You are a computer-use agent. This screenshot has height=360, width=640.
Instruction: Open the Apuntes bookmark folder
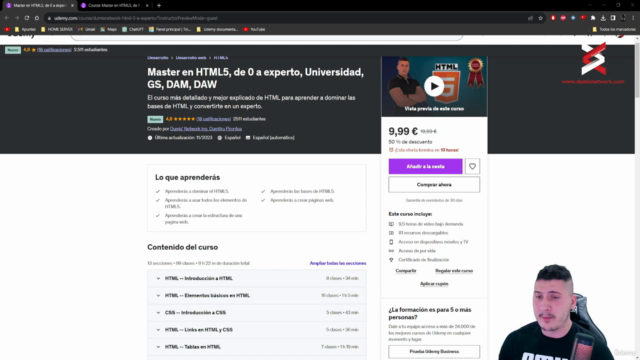pos(25,29)
